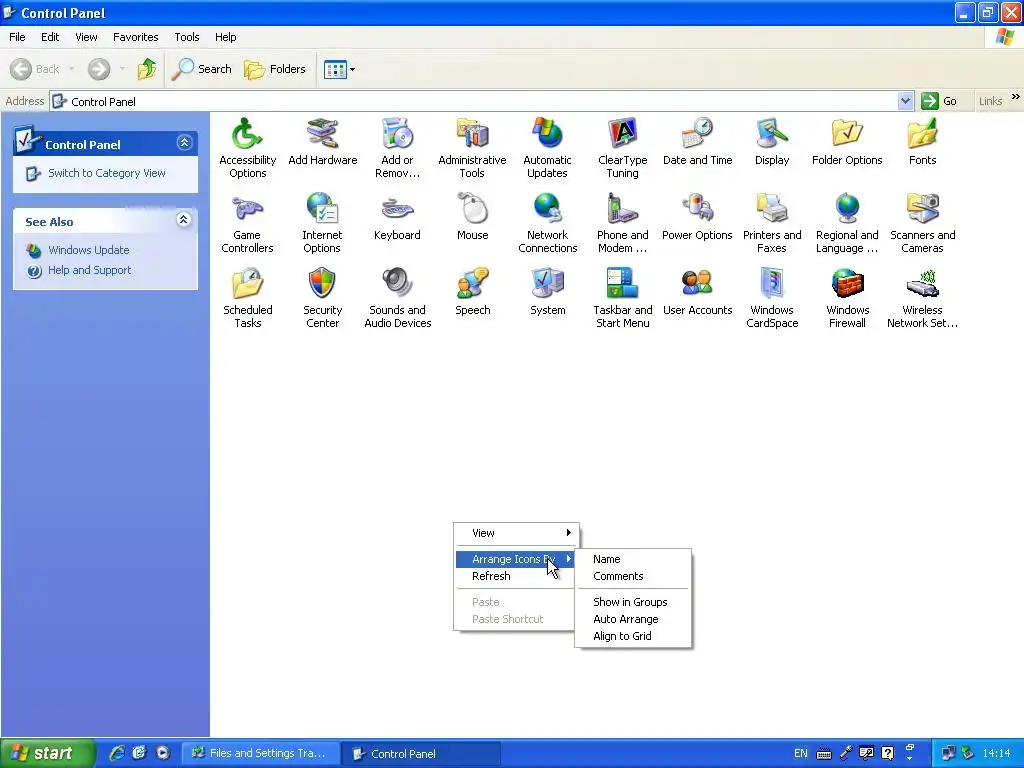Open the Start menu
Screen dimensions: 1024x768
pyautogui.click(x=48, y=753)
